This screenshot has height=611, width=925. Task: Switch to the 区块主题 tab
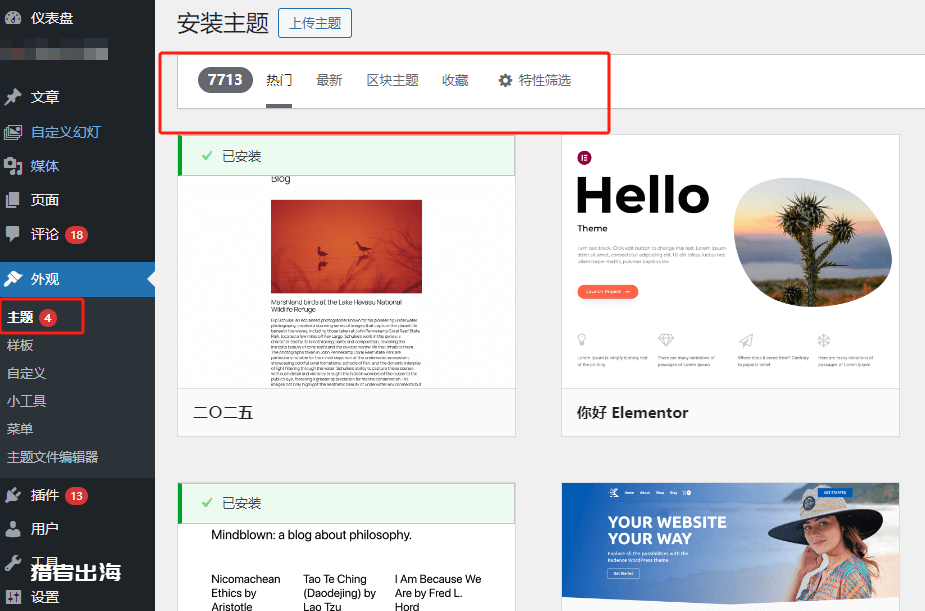click(392, 80)
